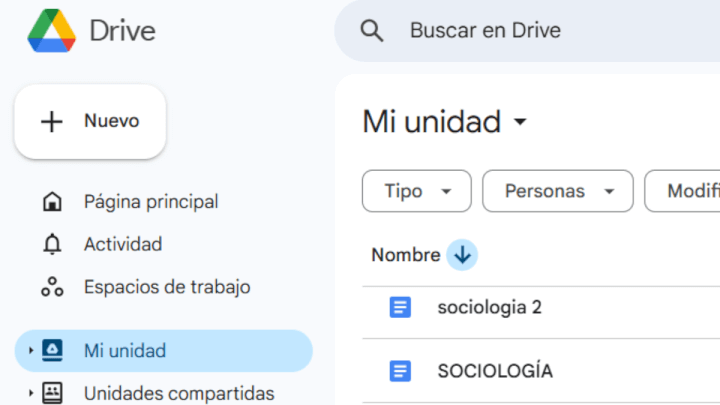The image size is (720, 405).
Task: Open Unidades compartidas
Action: [179, 394]
